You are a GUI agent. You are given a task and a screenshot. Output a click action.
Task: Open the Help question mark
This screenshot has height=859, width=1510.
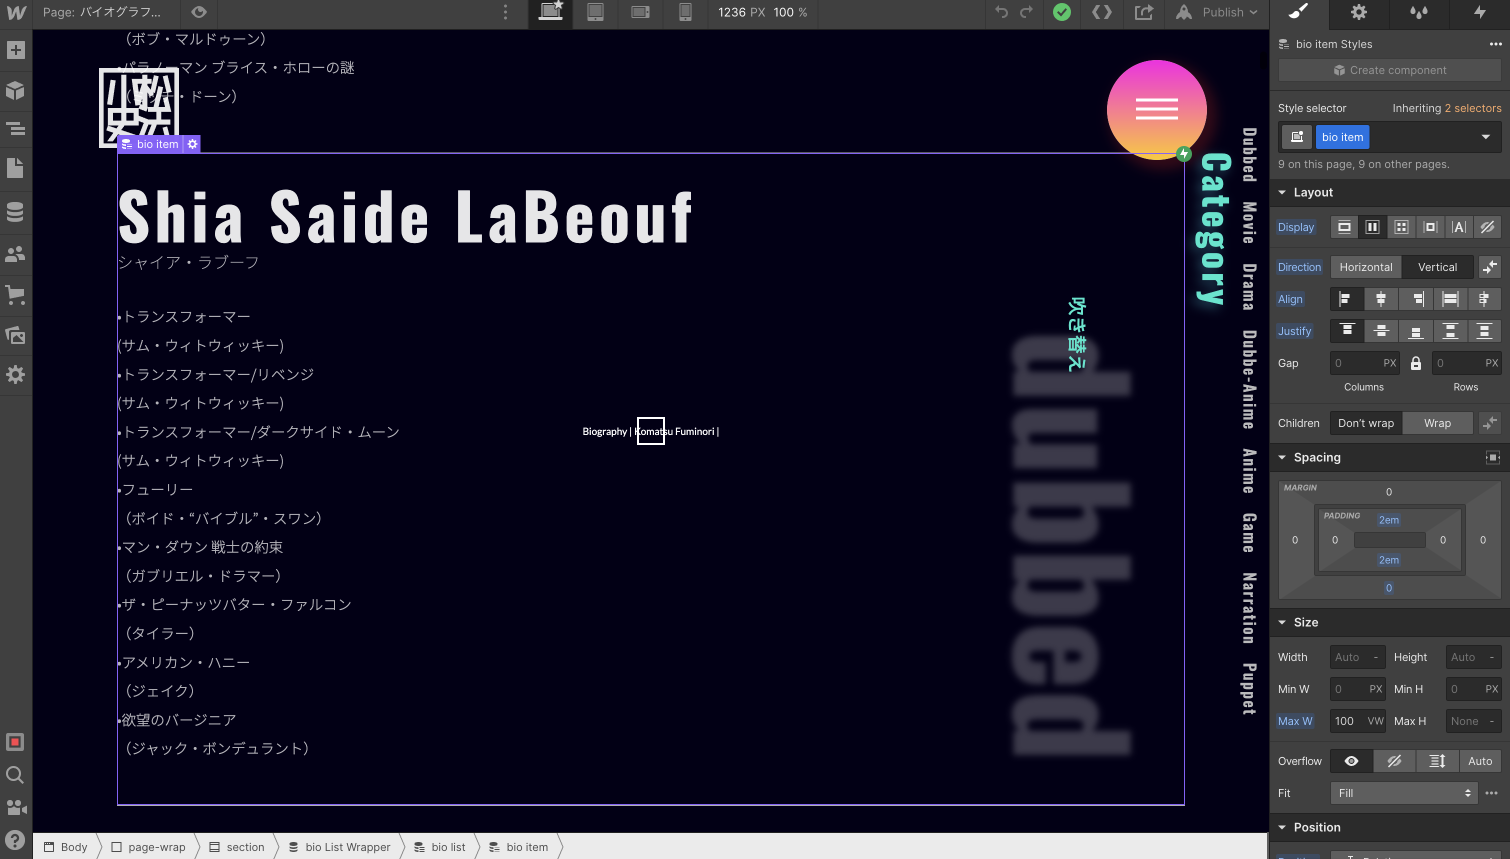click(x=15, y=841)
